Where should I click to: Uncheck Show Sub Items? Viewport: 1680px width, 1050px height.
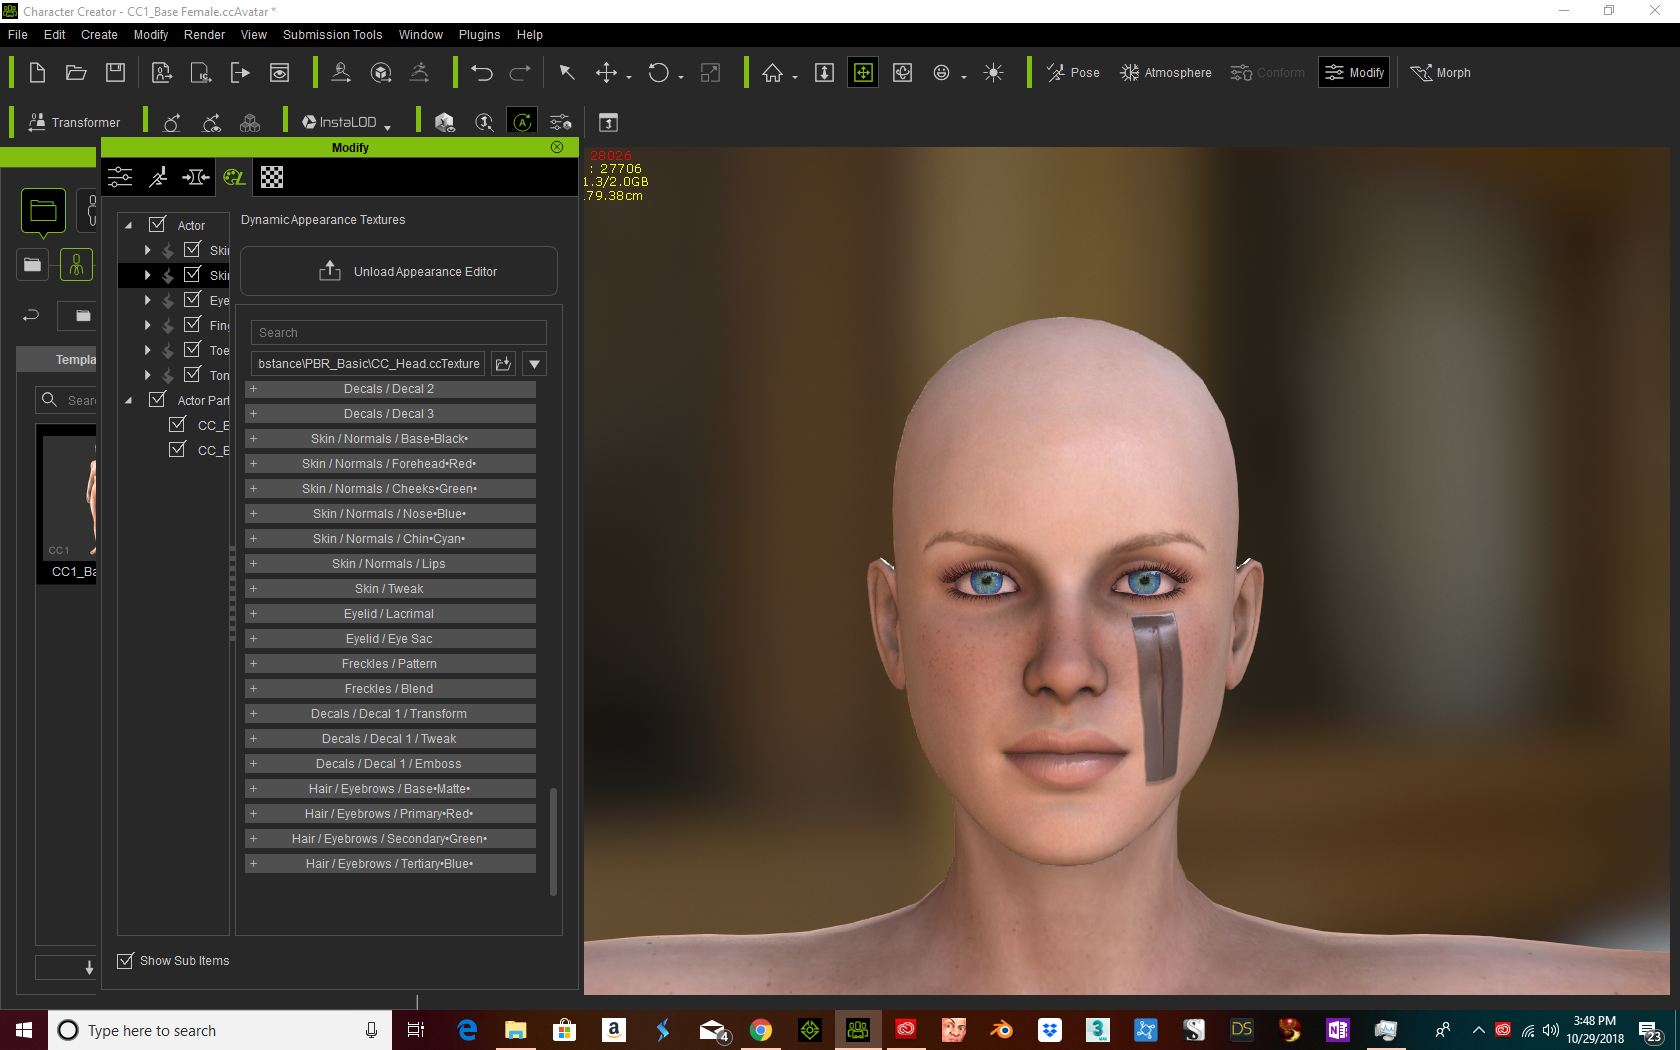[x=125, y=961]
